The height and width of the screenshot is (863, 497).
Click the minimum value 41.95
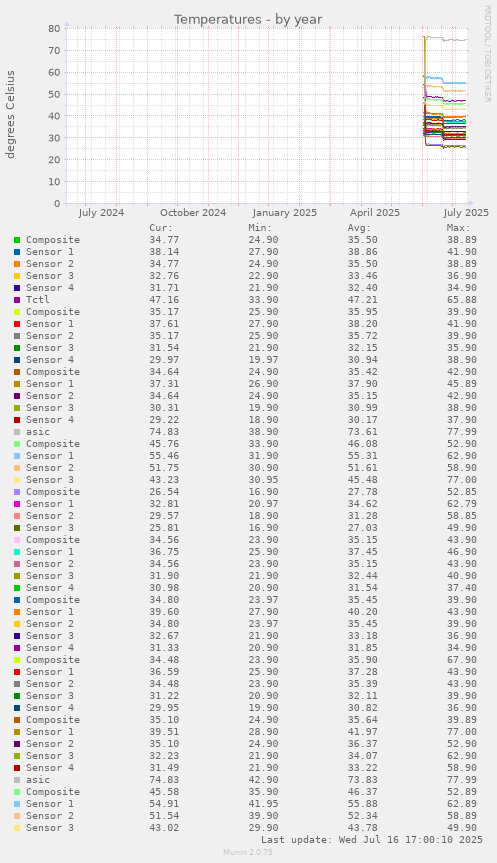point(263,804)
